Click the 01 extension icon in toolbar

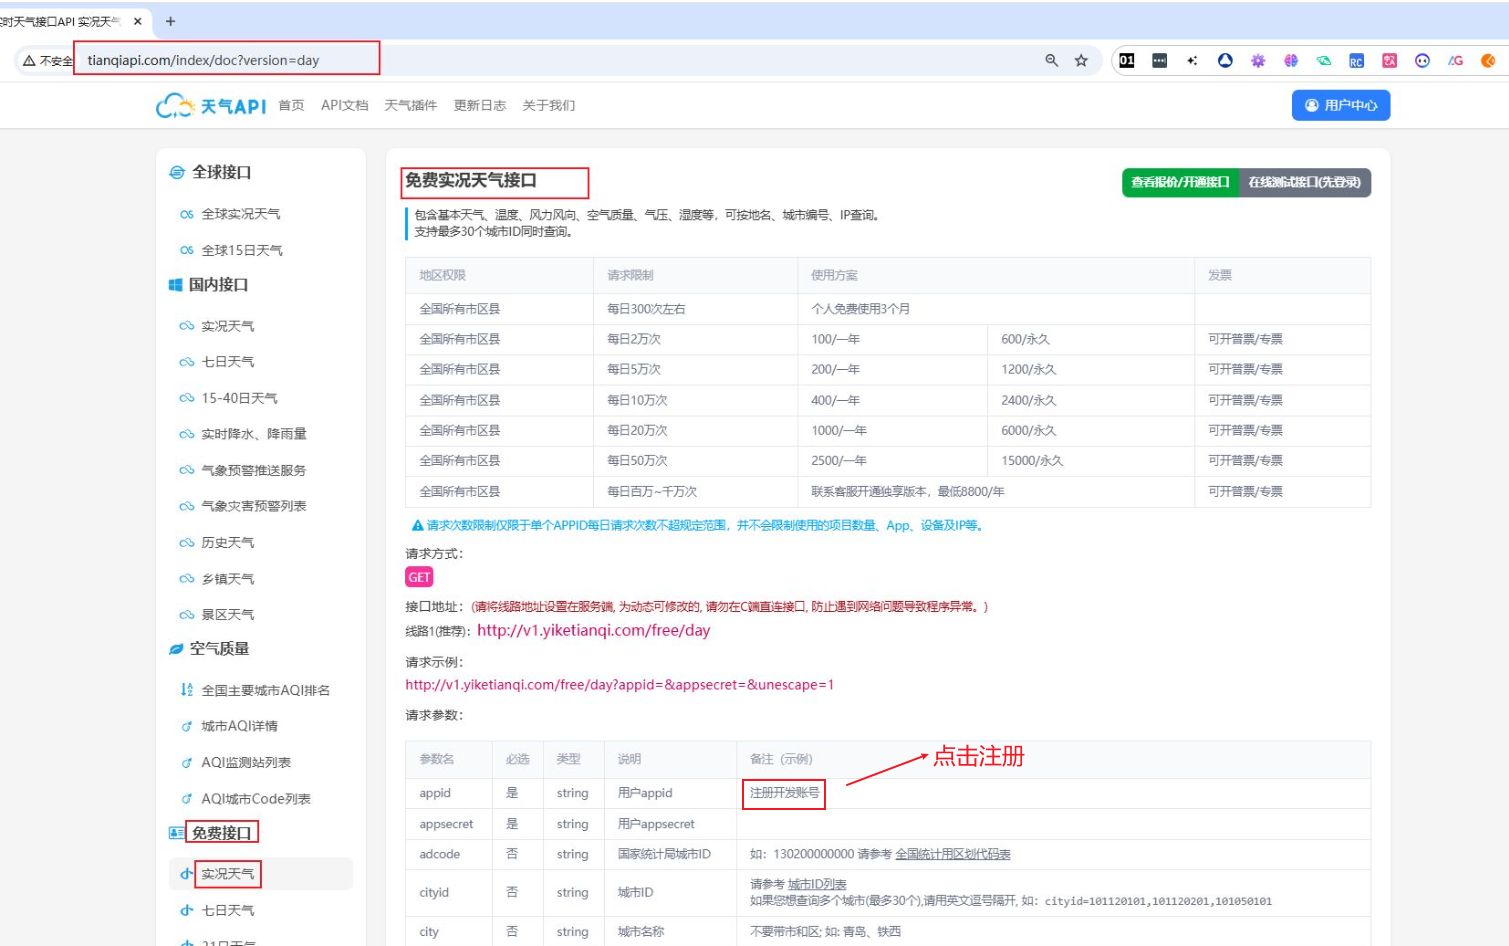pos(1127,60)
